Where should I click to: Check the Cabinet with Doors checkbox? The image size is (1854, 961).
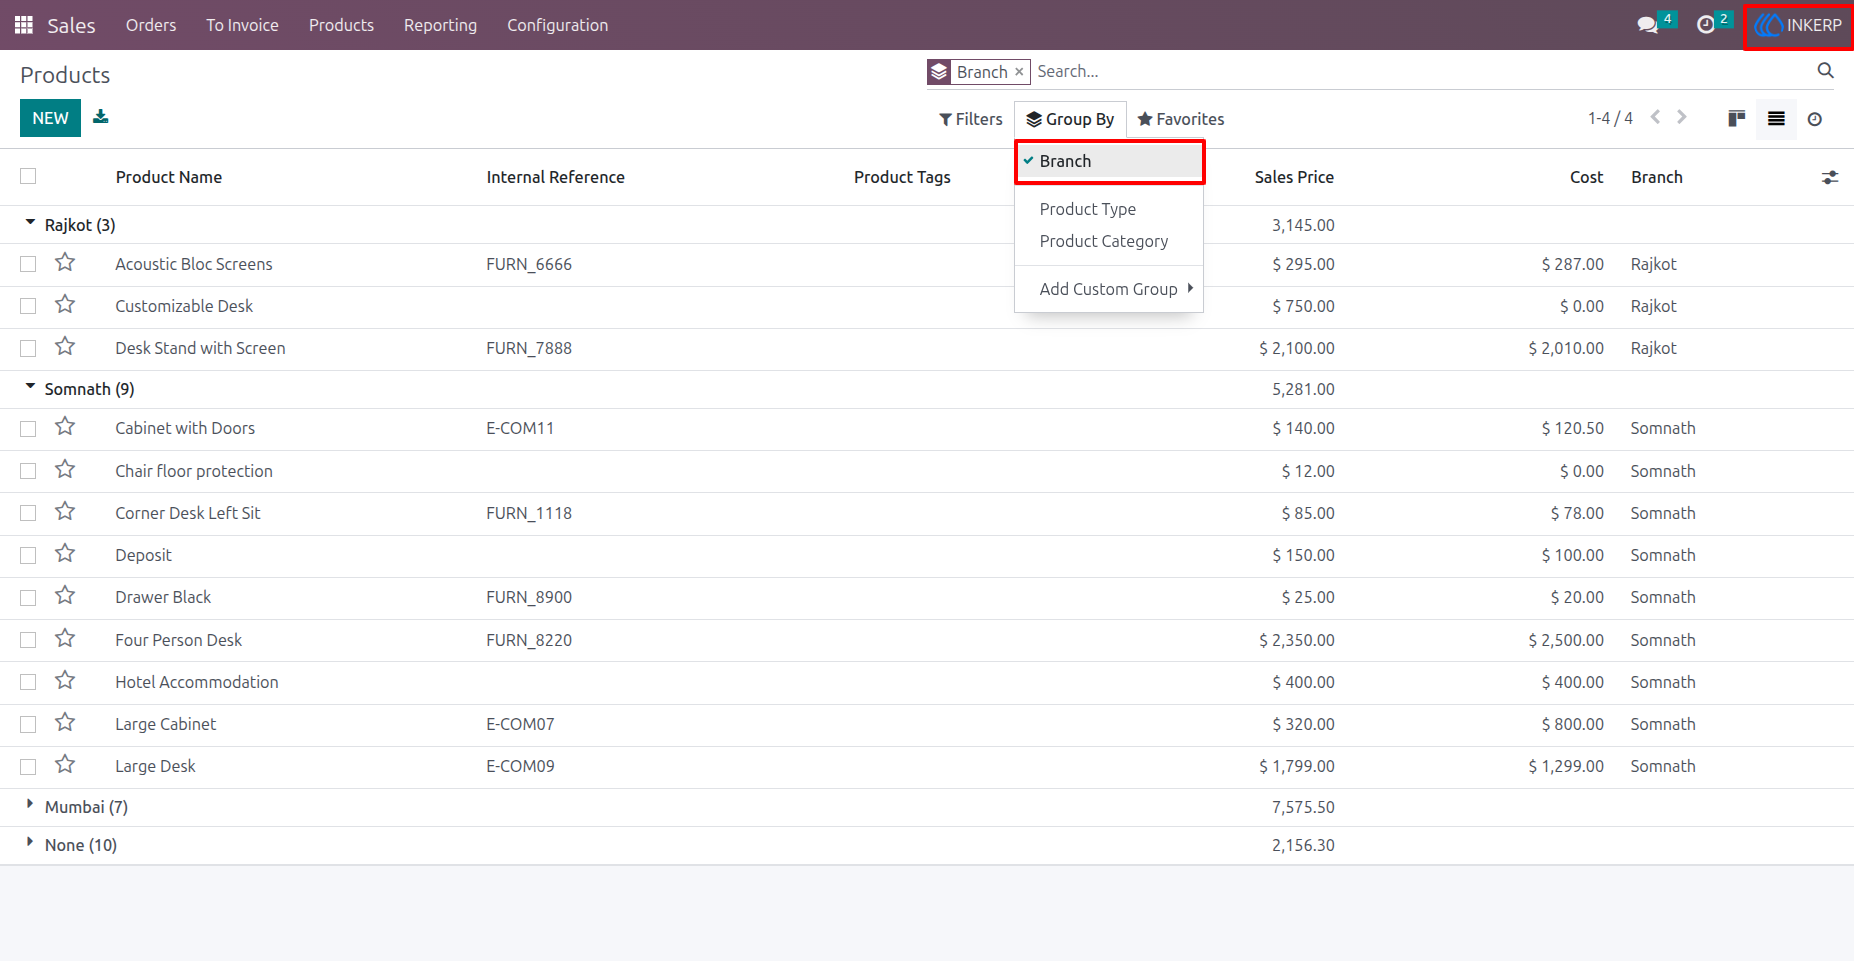click(28, 428)
